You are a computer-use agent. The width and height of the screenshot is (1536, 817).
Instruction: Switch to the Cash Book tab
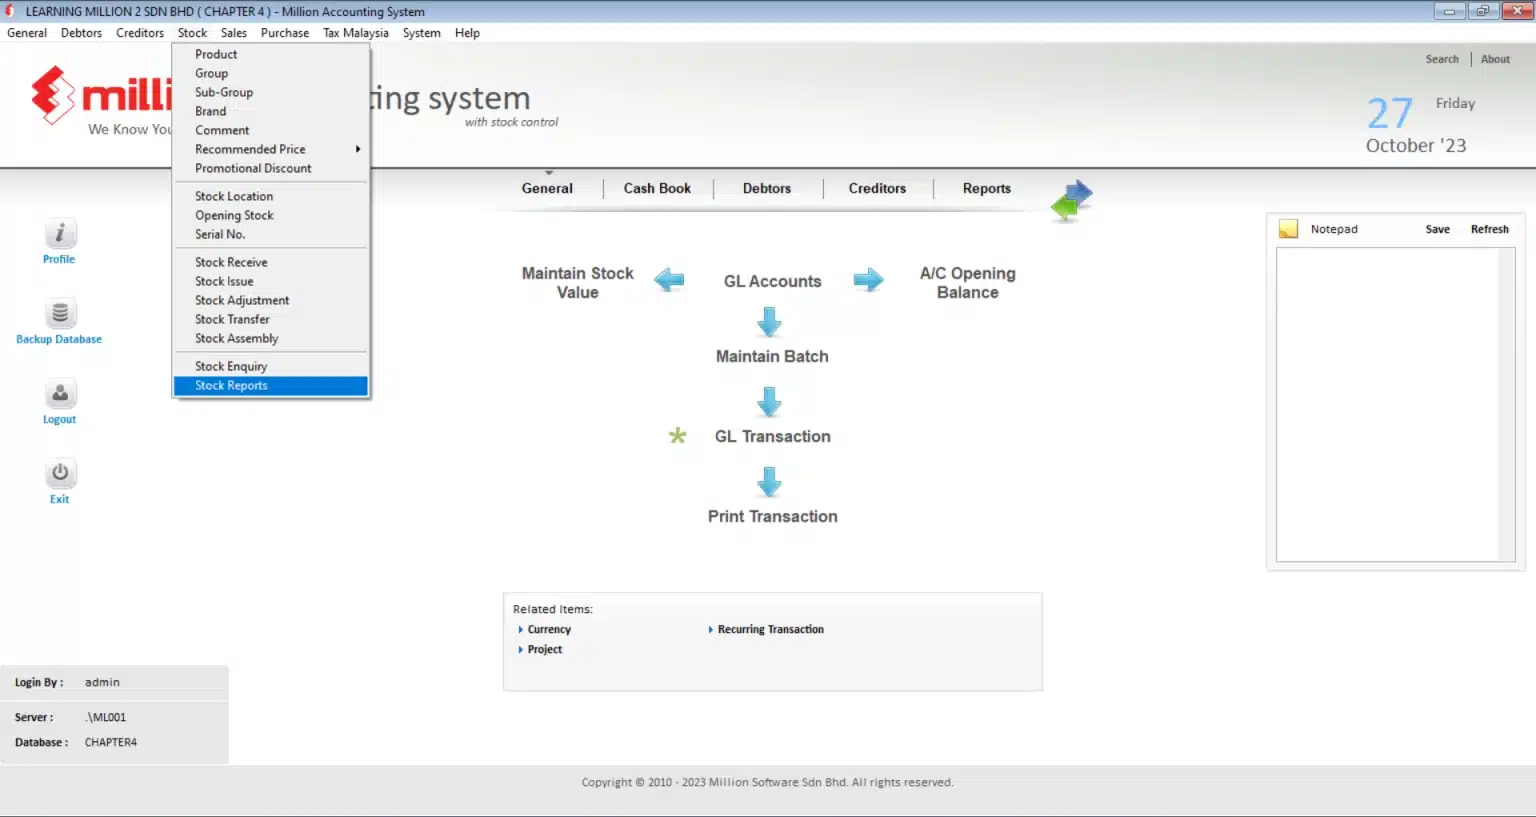coord(657,188)
